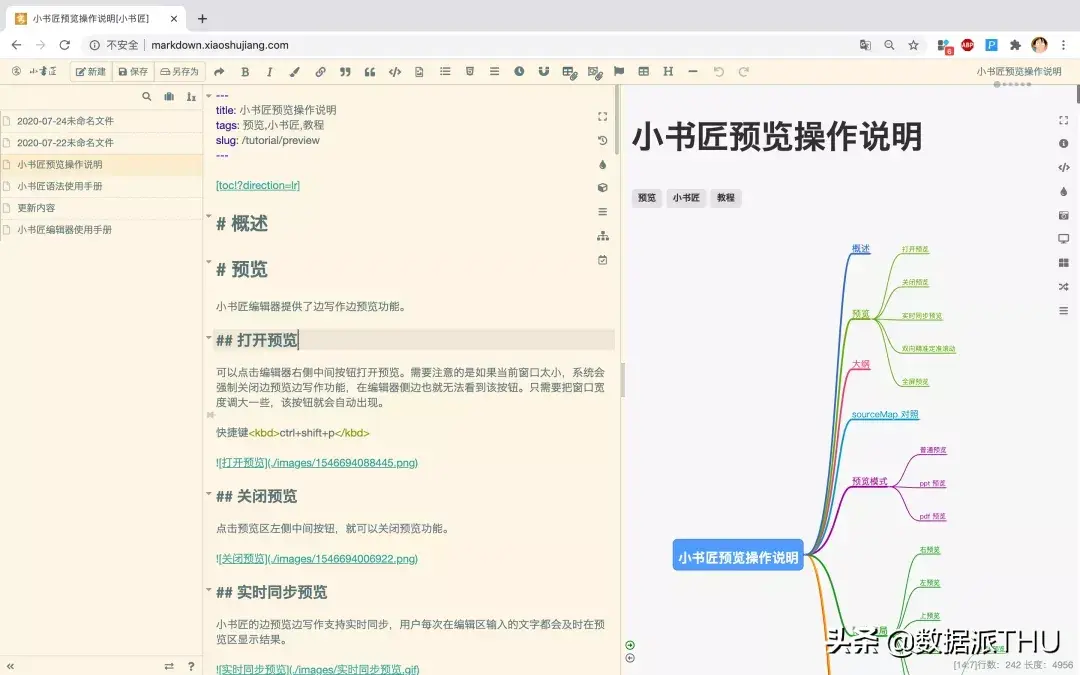Click the code block icon
The width and height of the screenshot is (1080, 675).
pos(395,72)
